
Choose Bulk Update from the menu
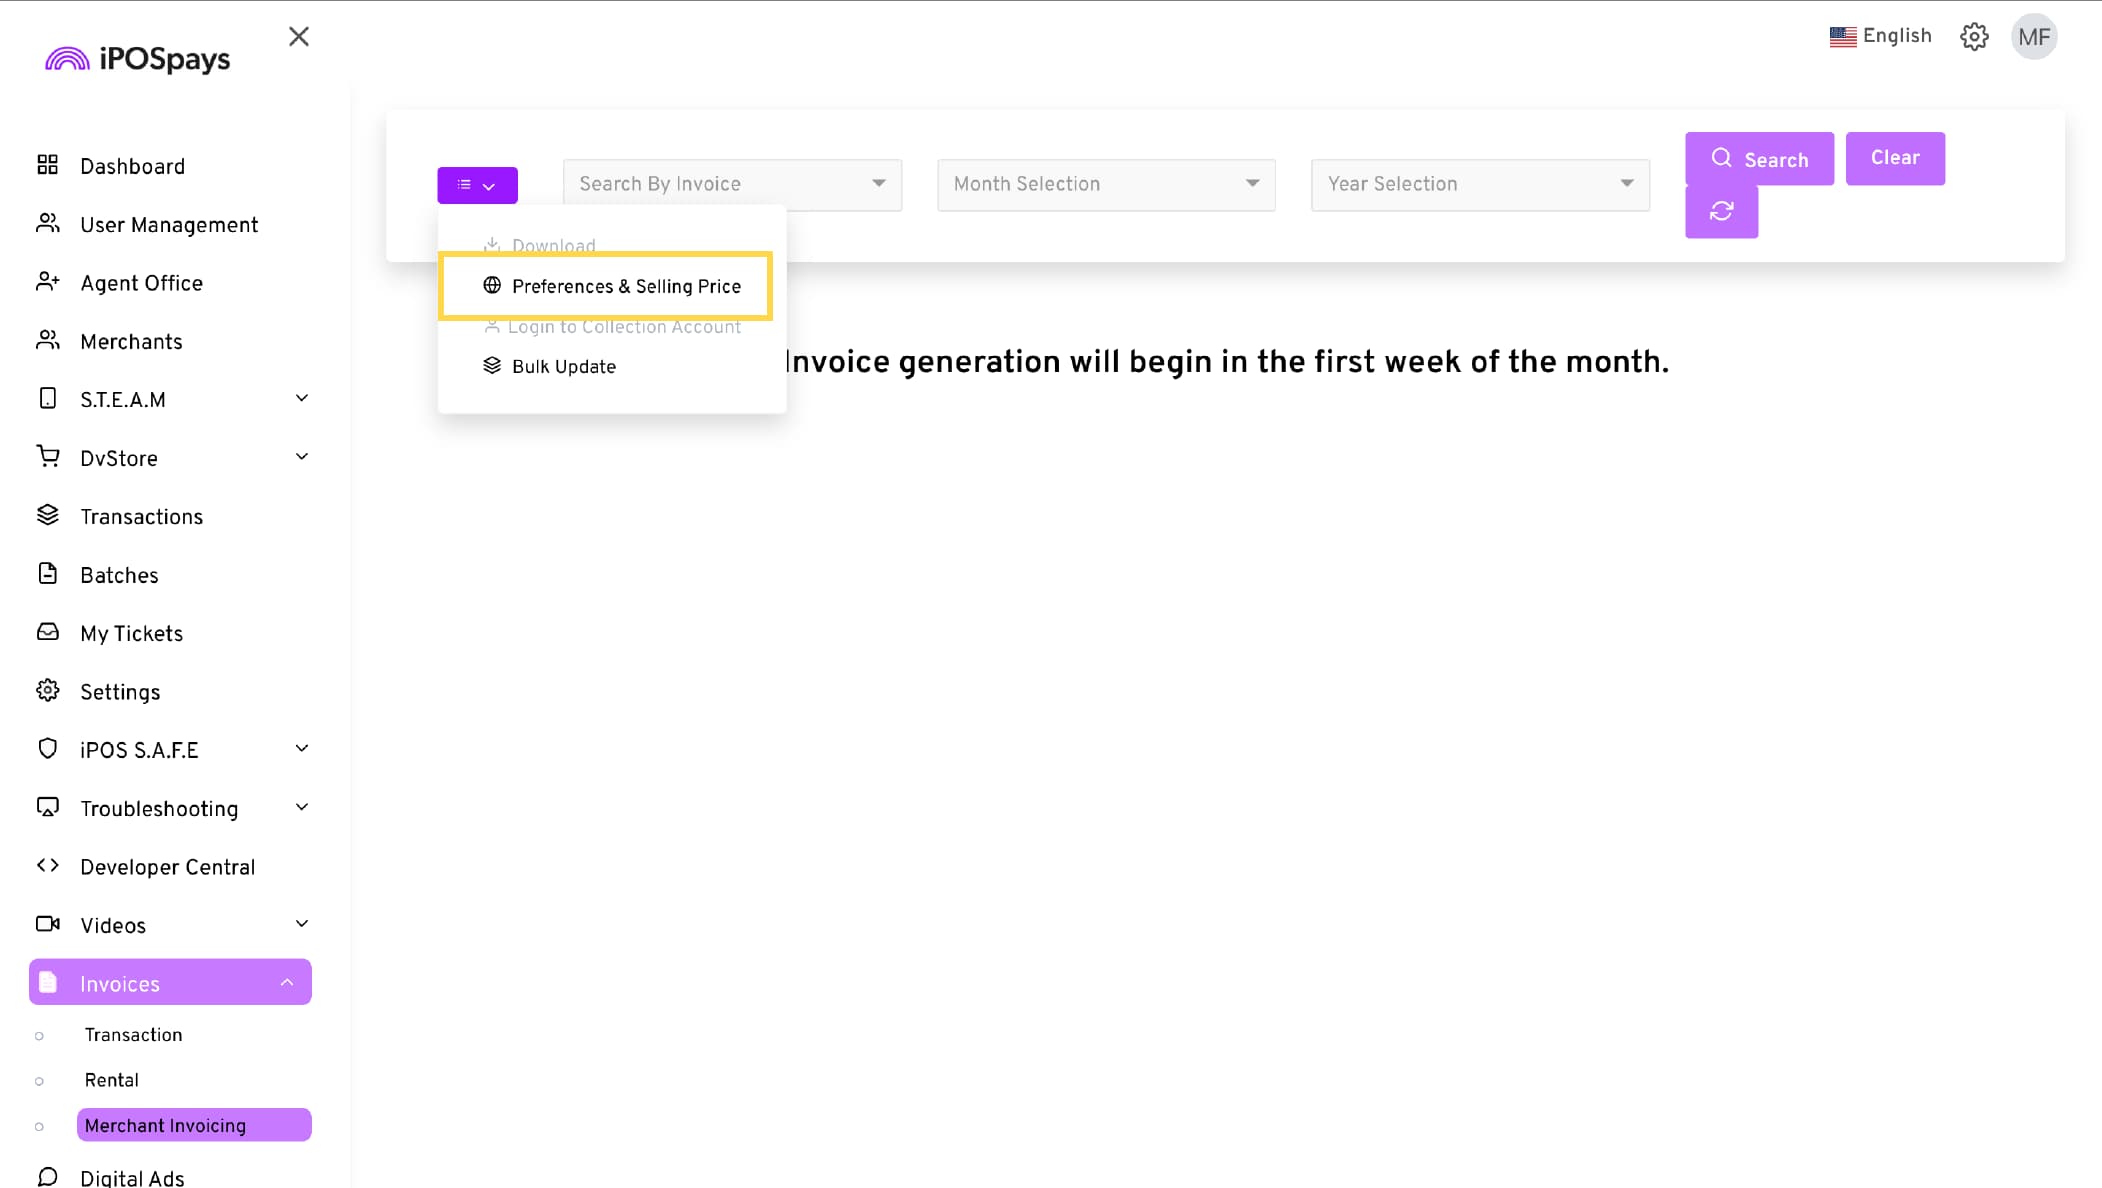[x=563, y=367]
